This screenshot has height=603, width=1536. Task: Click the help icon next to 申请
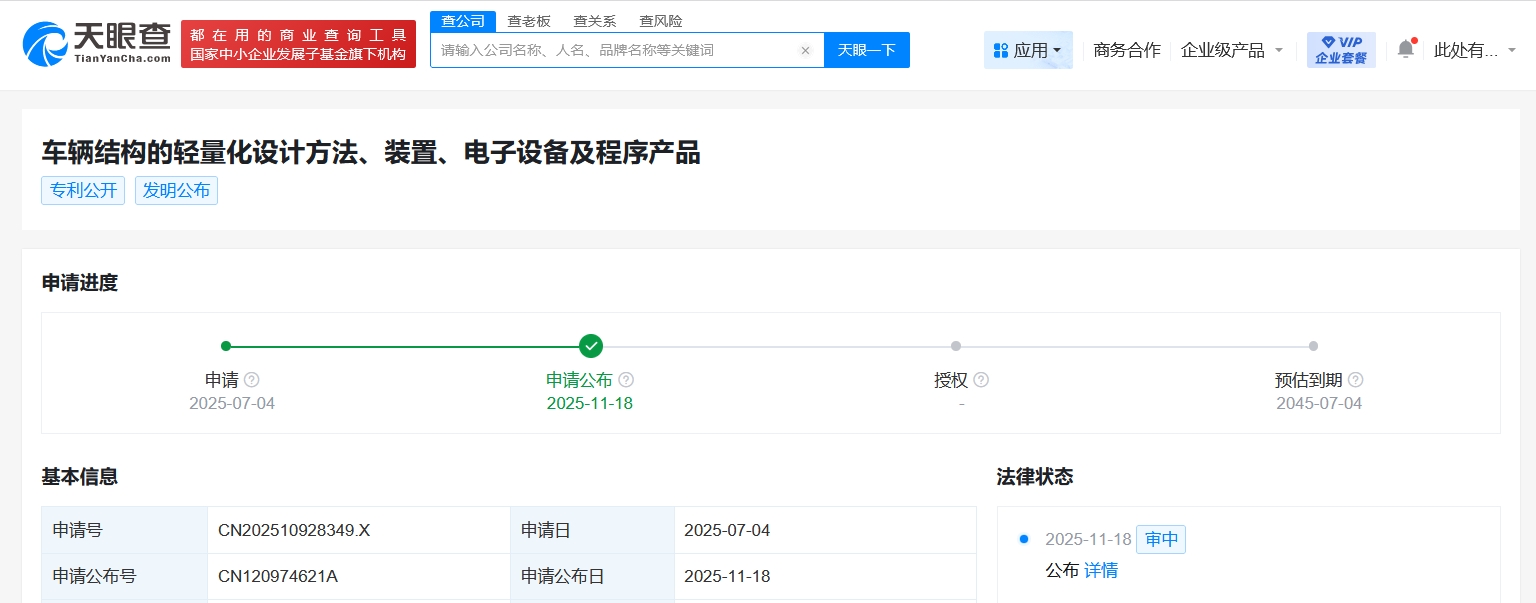(x=252, y=380)
